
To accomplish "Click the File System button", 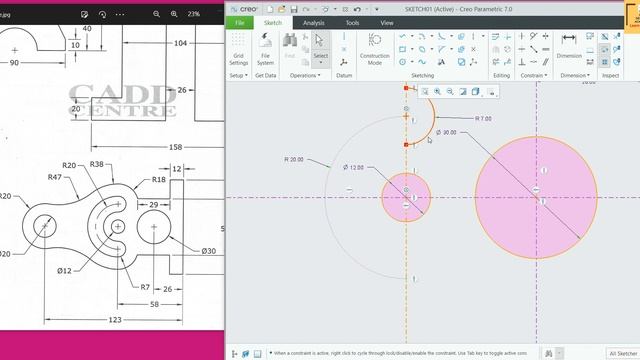I will [x=265, y=49].
